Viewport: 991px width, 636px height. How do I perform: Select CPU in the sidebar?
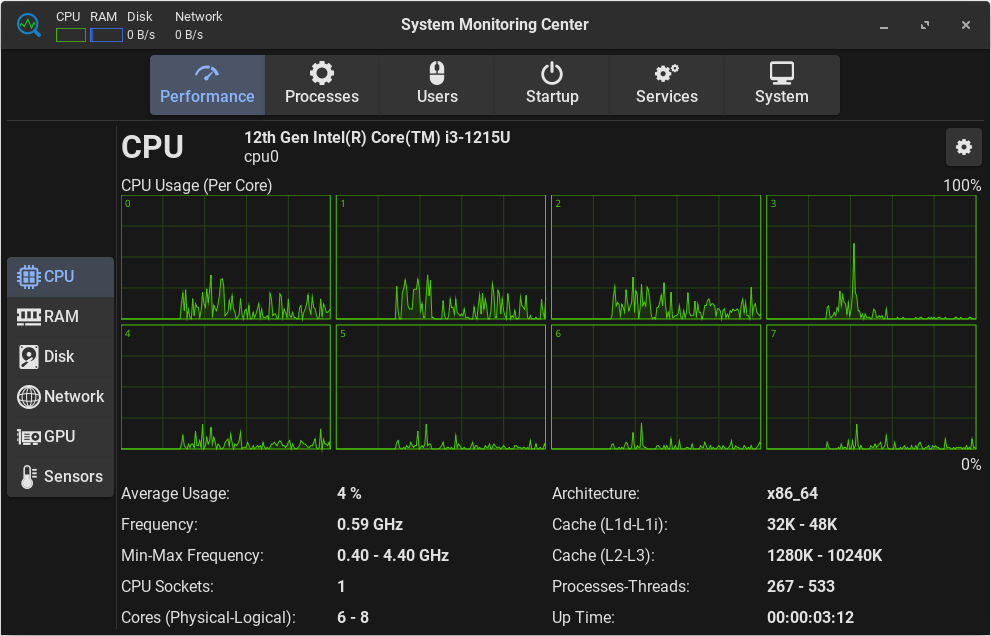click(x=60, y=276)
